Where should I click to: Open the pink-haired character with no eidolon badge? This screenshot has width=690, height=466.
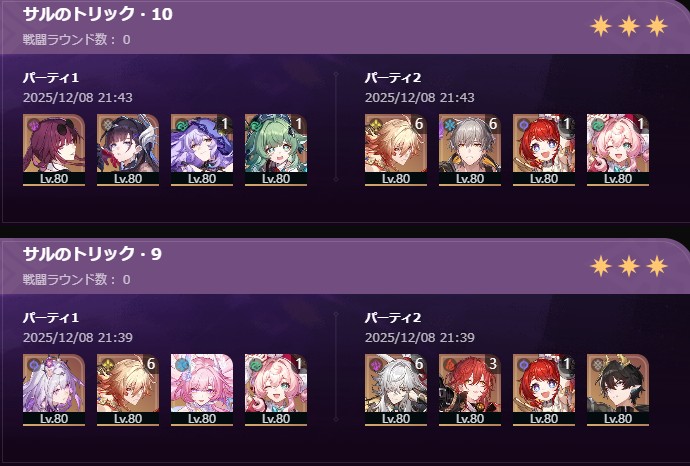tap(202, 389)
